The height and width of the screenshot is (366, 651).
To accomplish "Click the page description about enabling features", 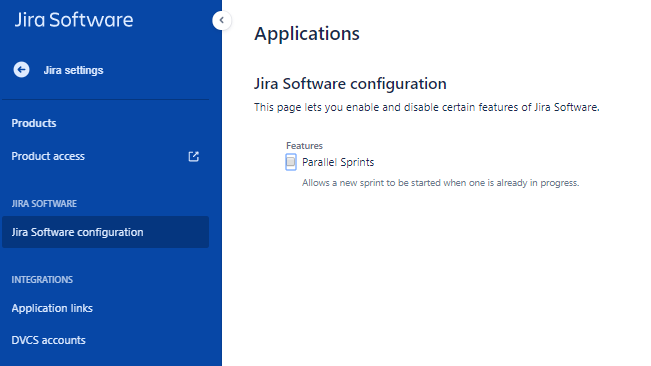I will click(427, 107).
